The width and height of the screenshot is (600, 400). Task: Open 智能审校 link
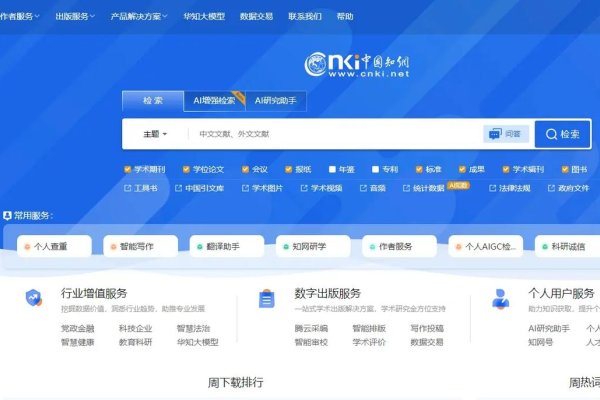(x=311, y=342)
